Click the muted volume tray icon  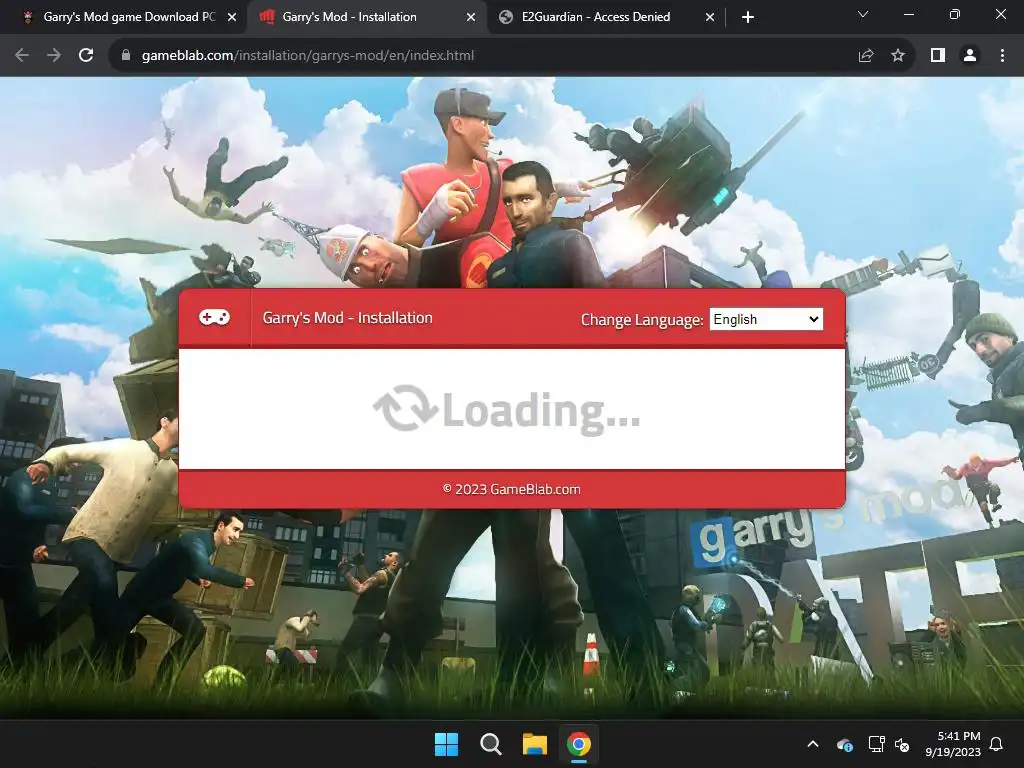pyautogui.click(x=903, y=744)
